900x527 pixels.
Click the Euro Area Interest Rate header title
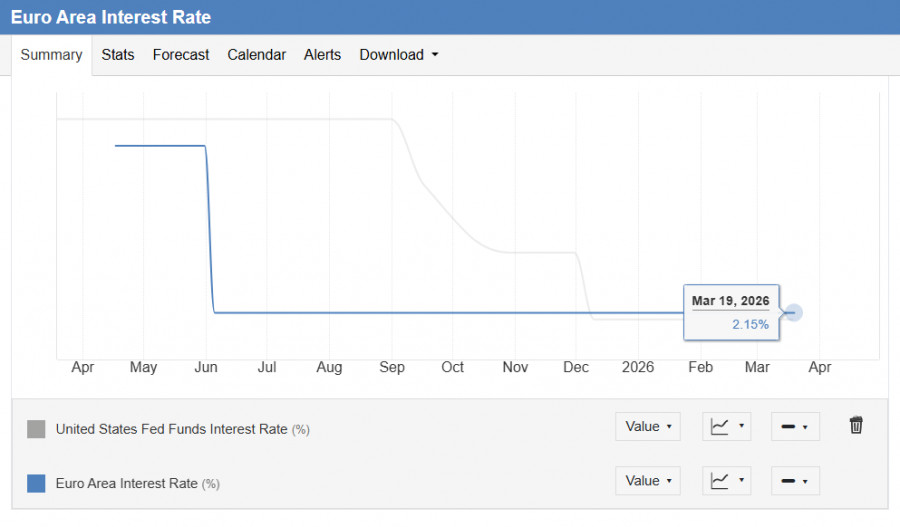(x=111, y=18)
